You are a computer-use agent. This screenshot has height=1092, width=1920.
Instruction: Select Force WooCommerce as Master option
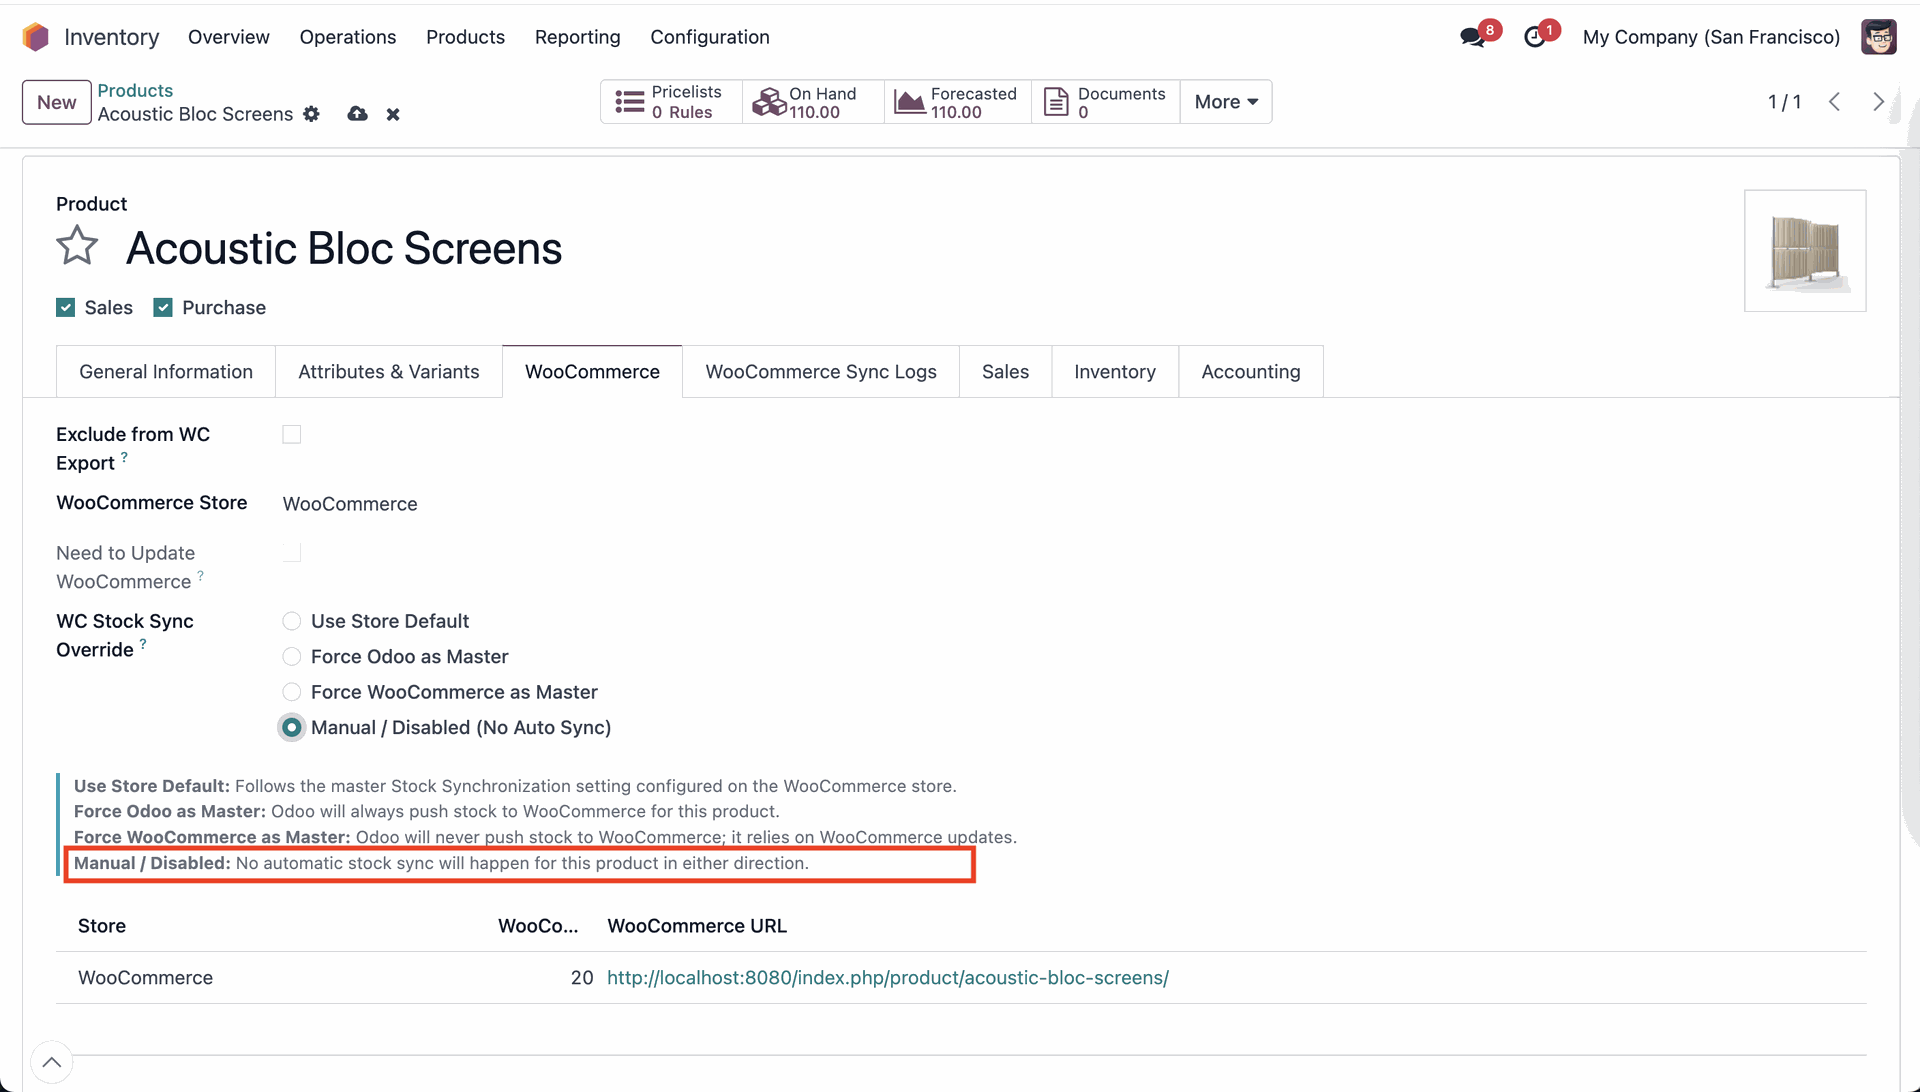pos(292,692)
